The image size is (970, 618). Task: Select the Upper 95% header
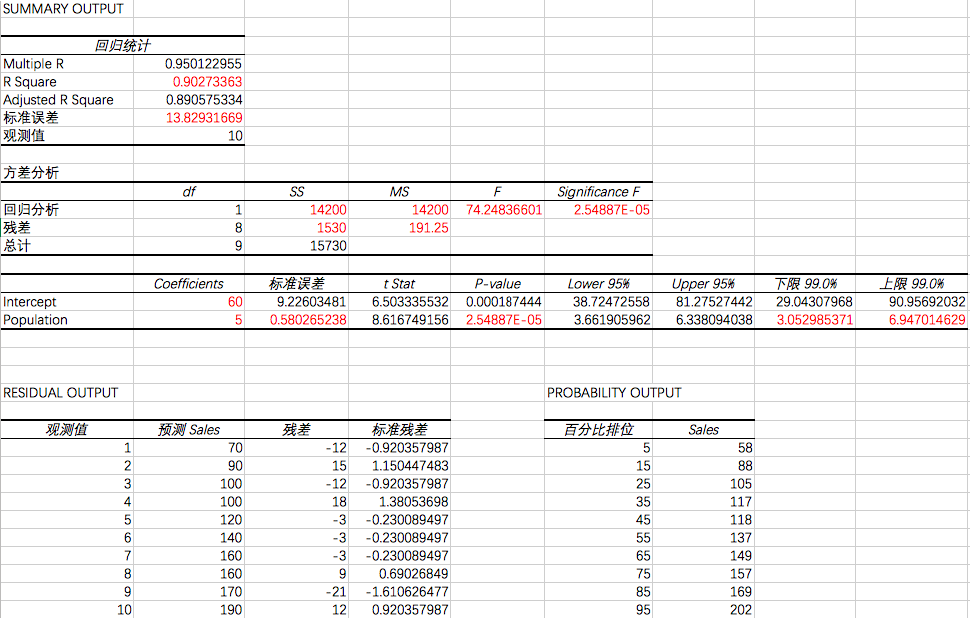[703, 284]
